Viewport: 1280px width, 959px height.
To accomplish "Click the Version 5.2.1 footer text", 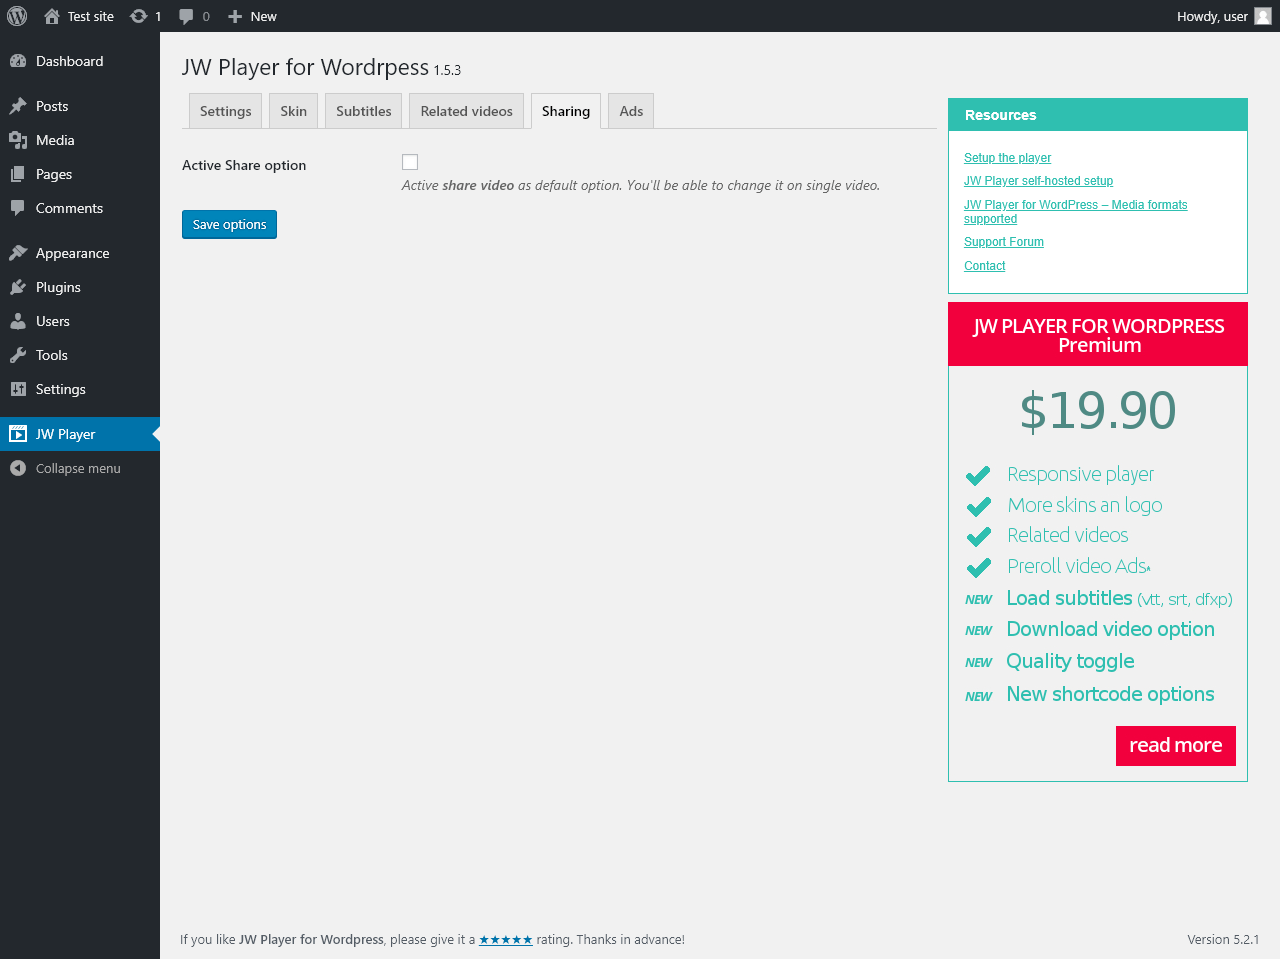I will click(1223, 940).
